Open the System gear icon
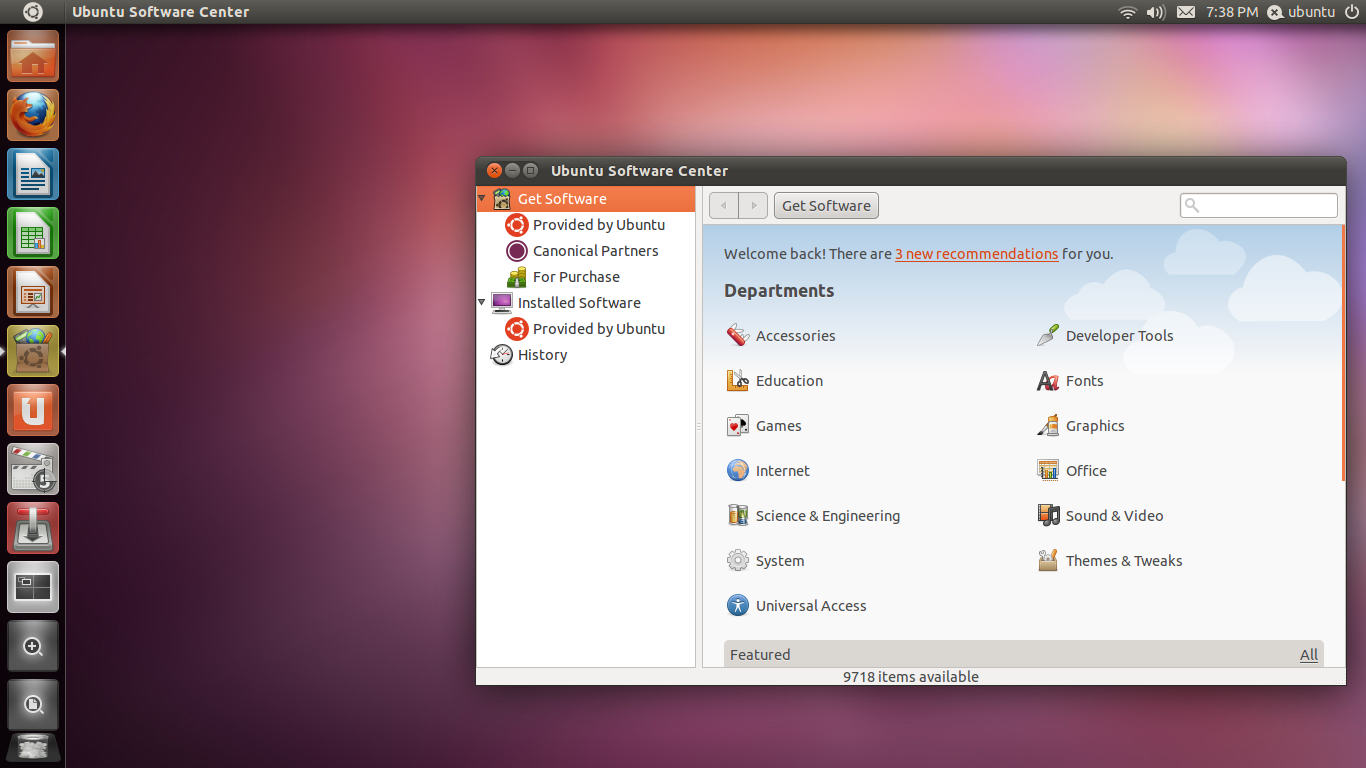Viewport: 1366px width, 768px height. coord(738,561)
